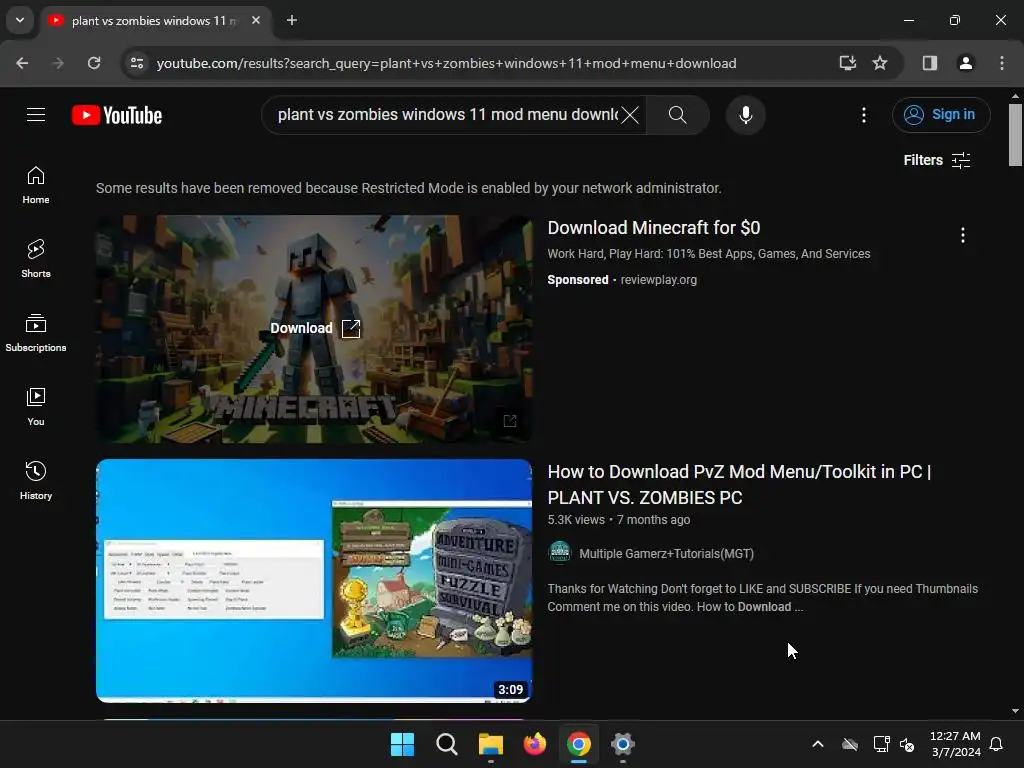Open YouTube settings three-dot menu
This screenshot has width=1024, height=768.
863,115
